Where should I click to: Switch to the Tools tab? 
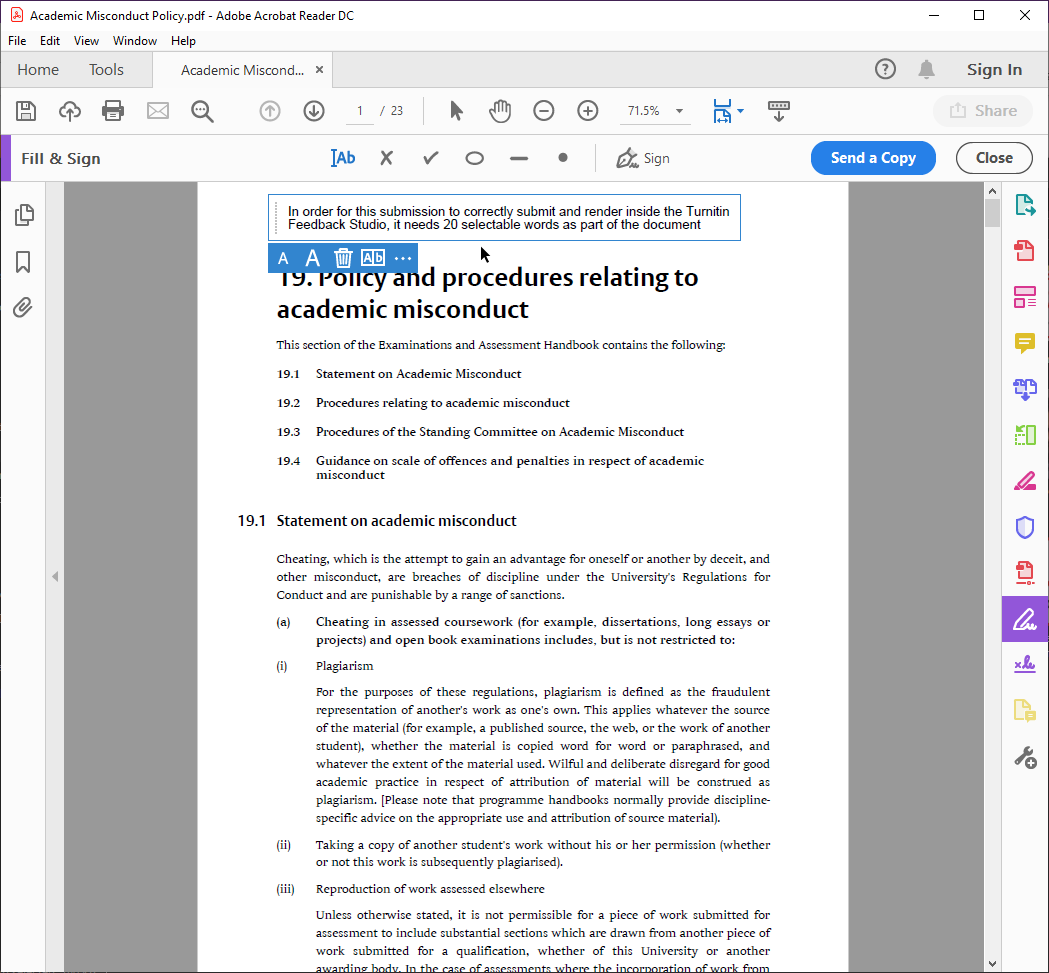(106, 70)
